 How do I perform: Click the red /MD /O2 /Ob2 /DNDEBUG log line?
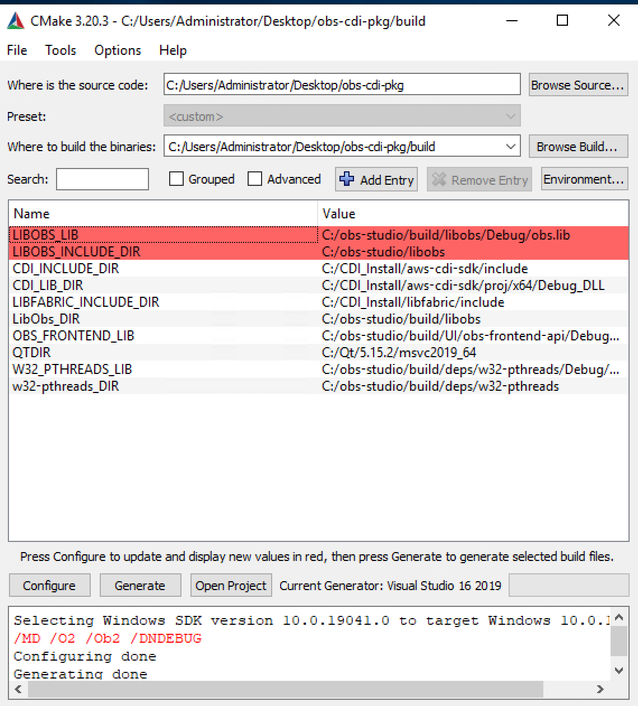108,638
